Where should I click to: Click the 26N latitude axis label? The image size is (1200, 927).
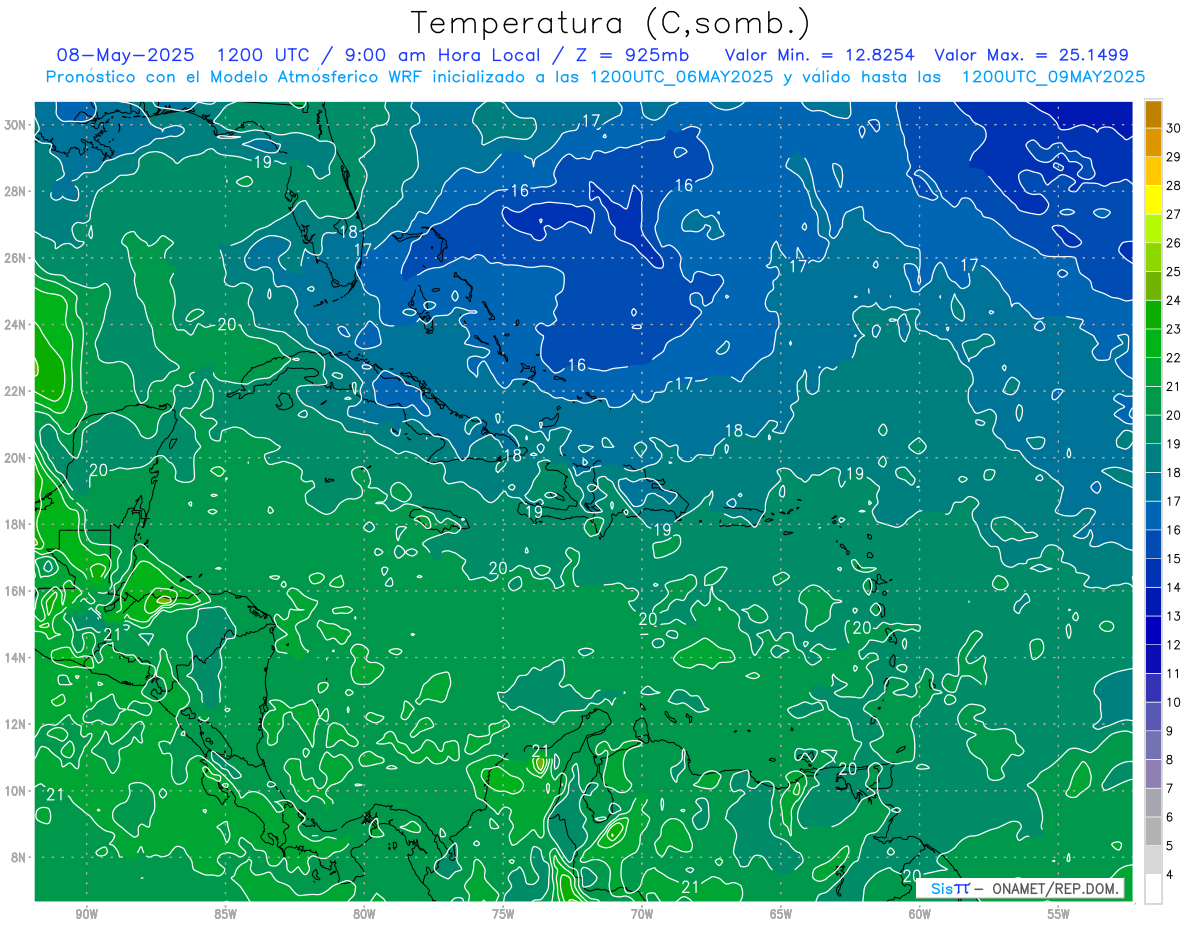(16, 258)
